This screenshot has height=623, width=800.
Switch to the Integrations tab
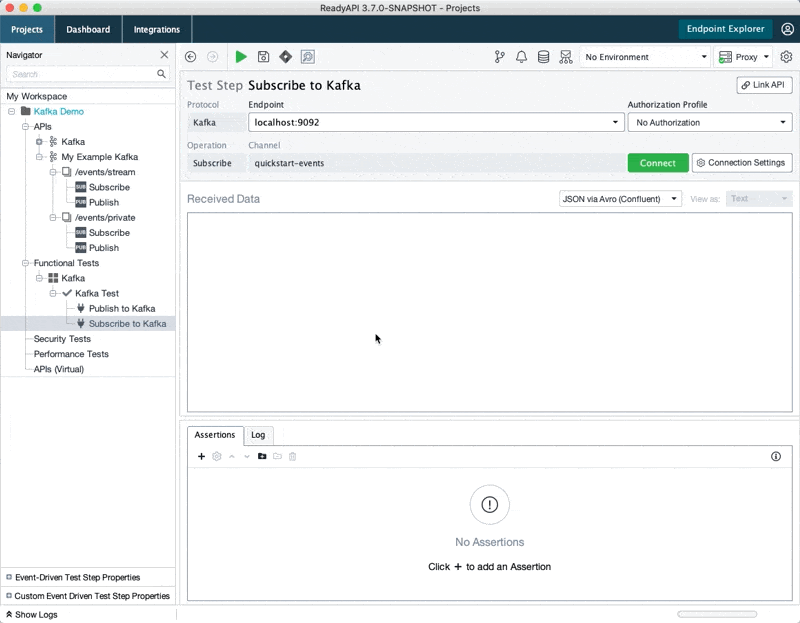click(157, 29)
